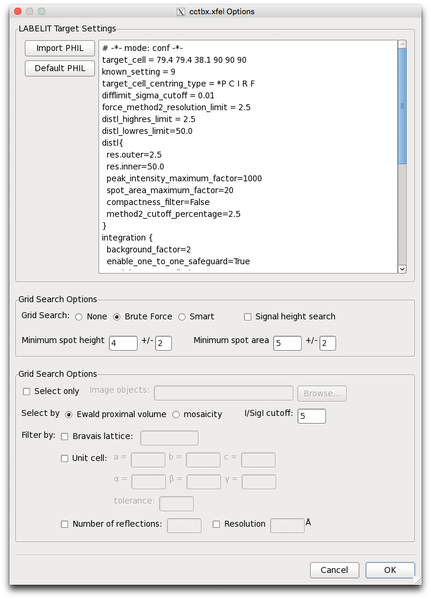Viewport: 431px width, 599px height.
Task: Click the I/SigI cutoff field
Action: coord(311,416)
